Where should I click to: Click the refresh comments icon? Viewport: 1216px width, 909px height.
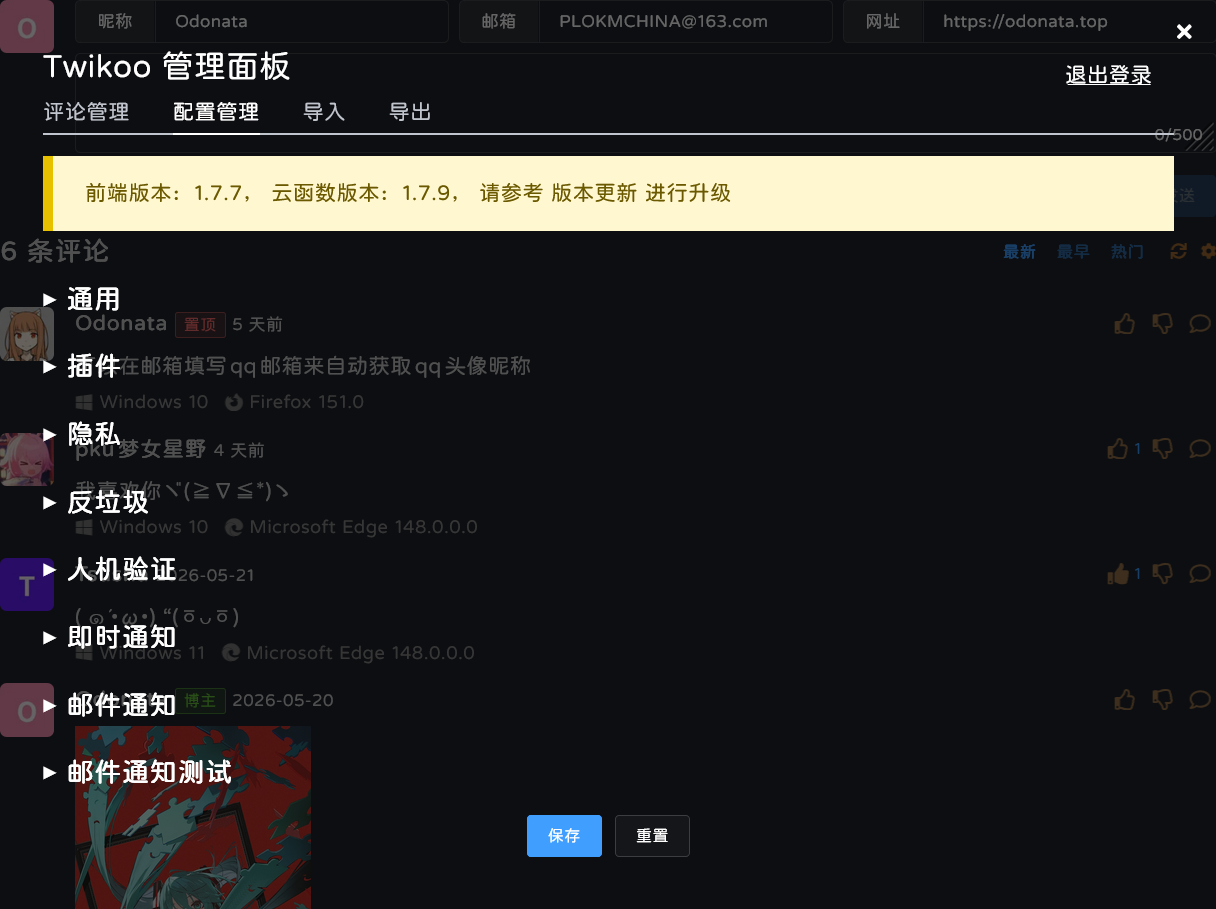pos(1178,251)
